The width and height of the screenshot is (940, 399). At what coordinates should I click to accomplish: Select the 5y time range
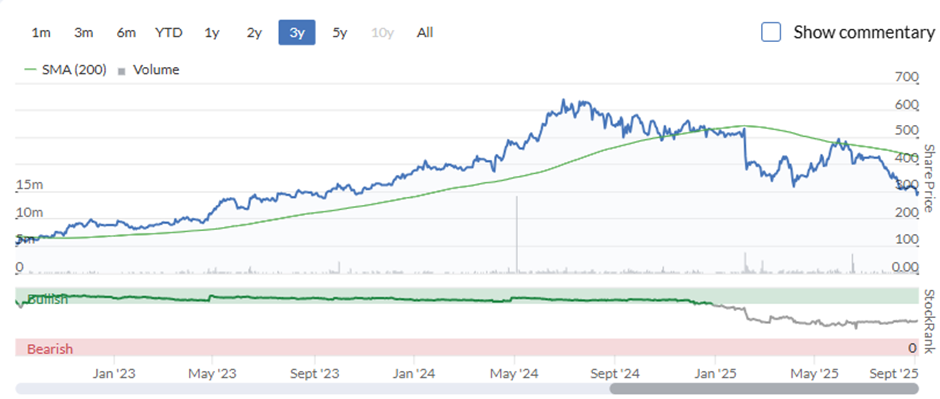[x=339, y=33]
